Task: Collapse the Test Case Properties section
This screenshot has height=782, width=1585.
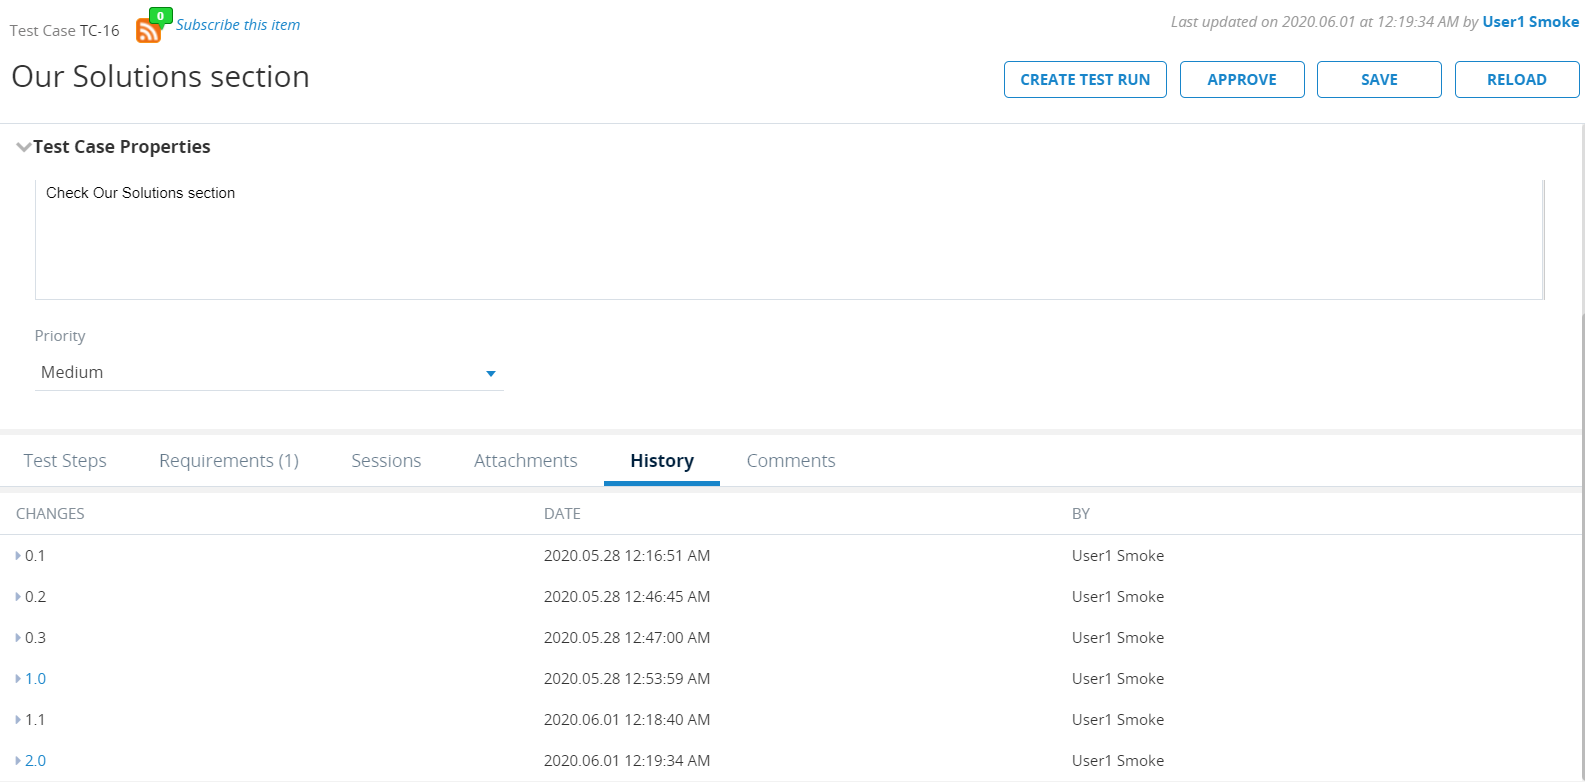Action: click(x=23, y=147)
